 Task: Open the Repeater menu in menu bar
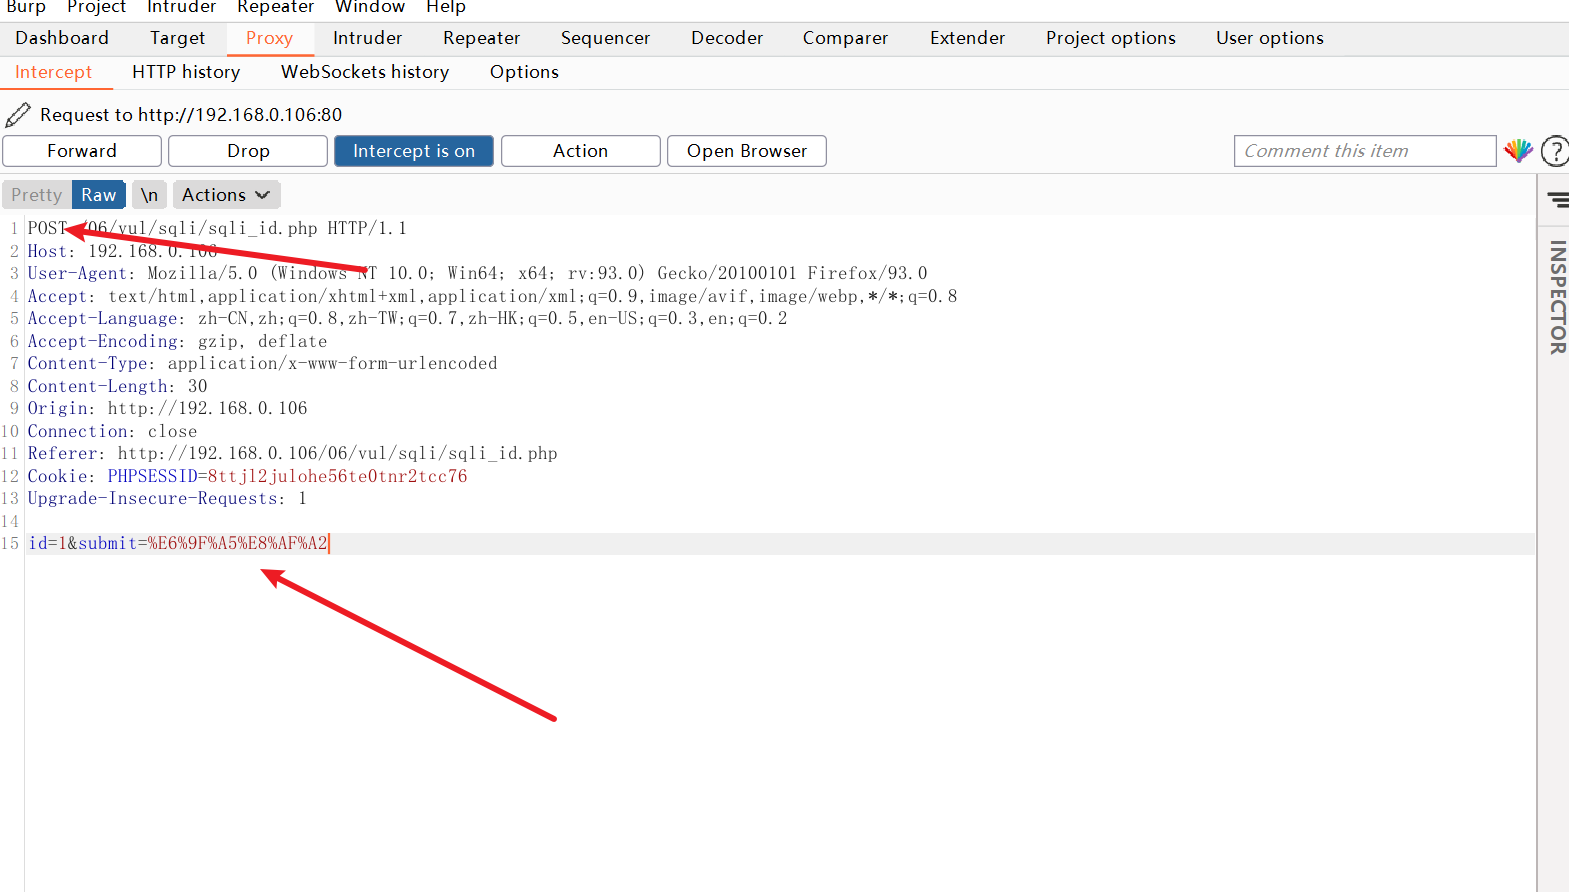275,7
